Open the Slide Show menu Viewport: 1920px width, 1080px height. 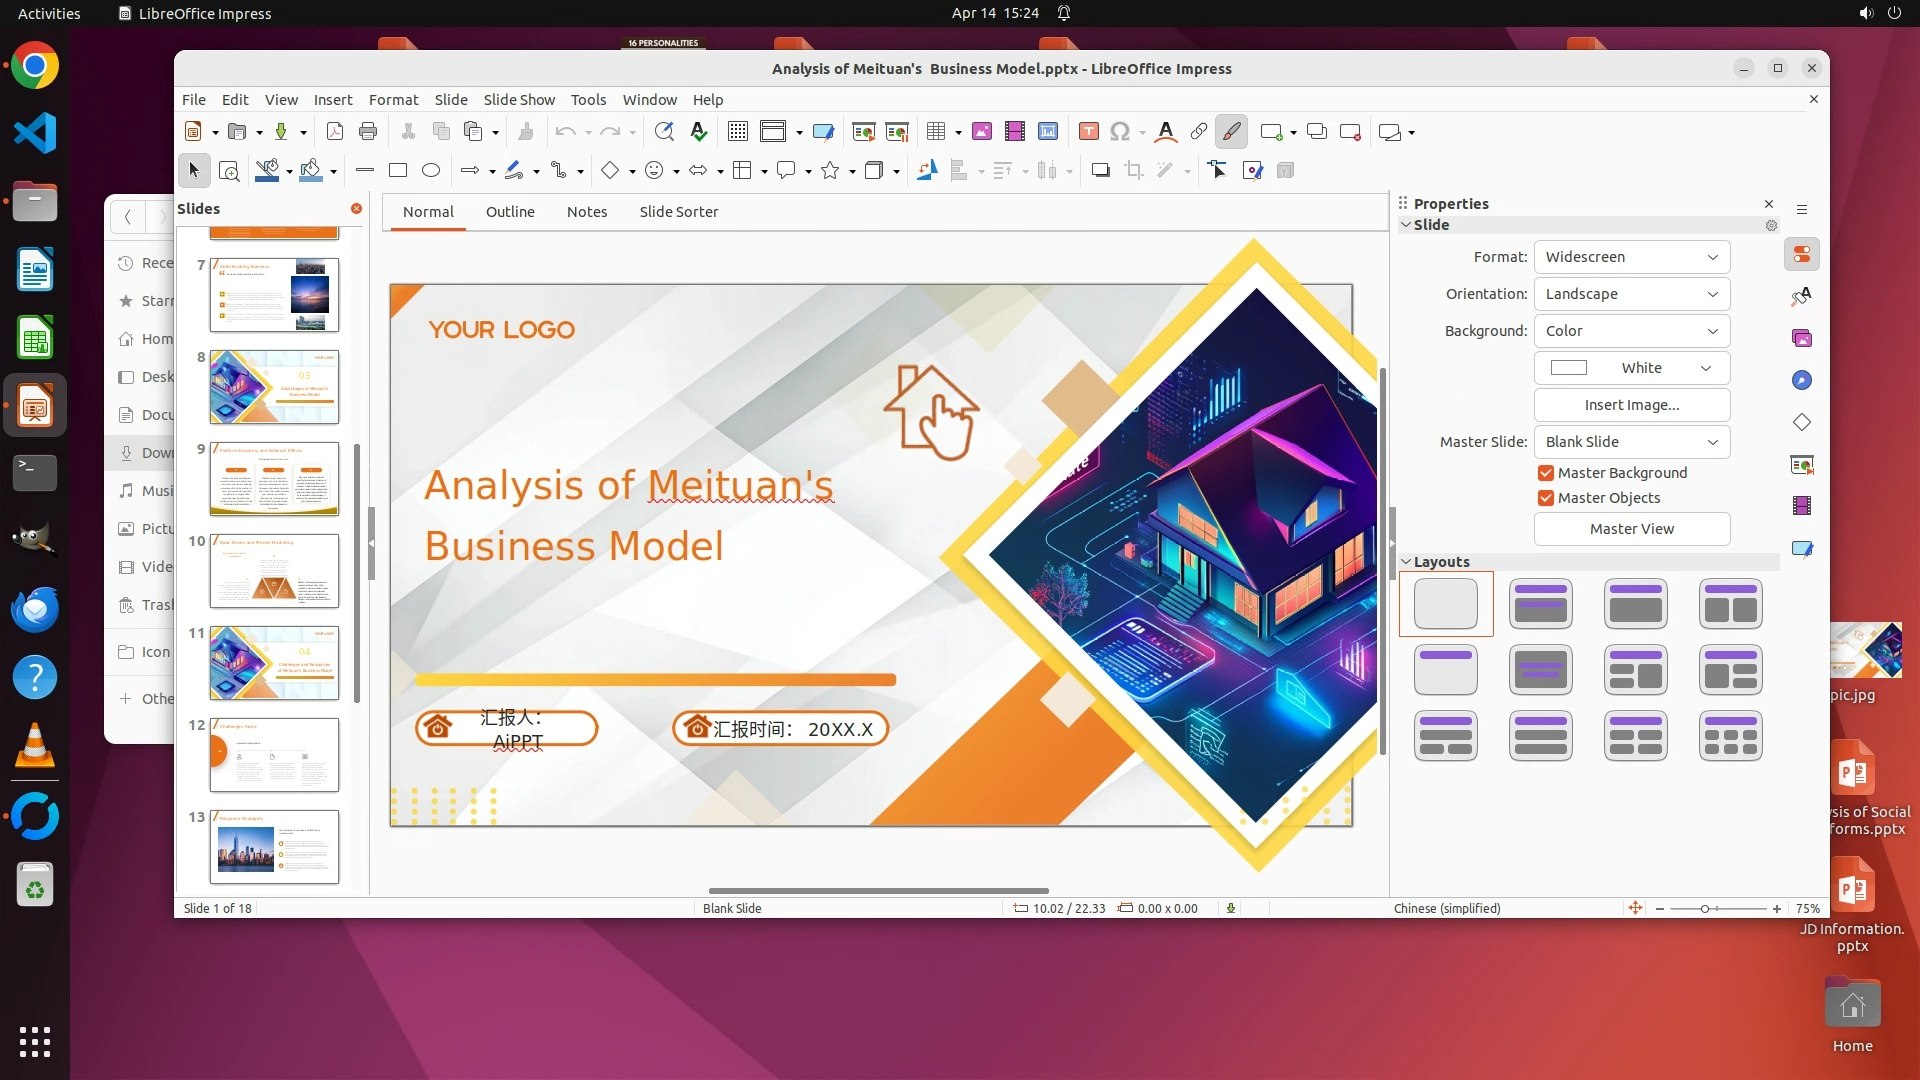coord(519,100)
